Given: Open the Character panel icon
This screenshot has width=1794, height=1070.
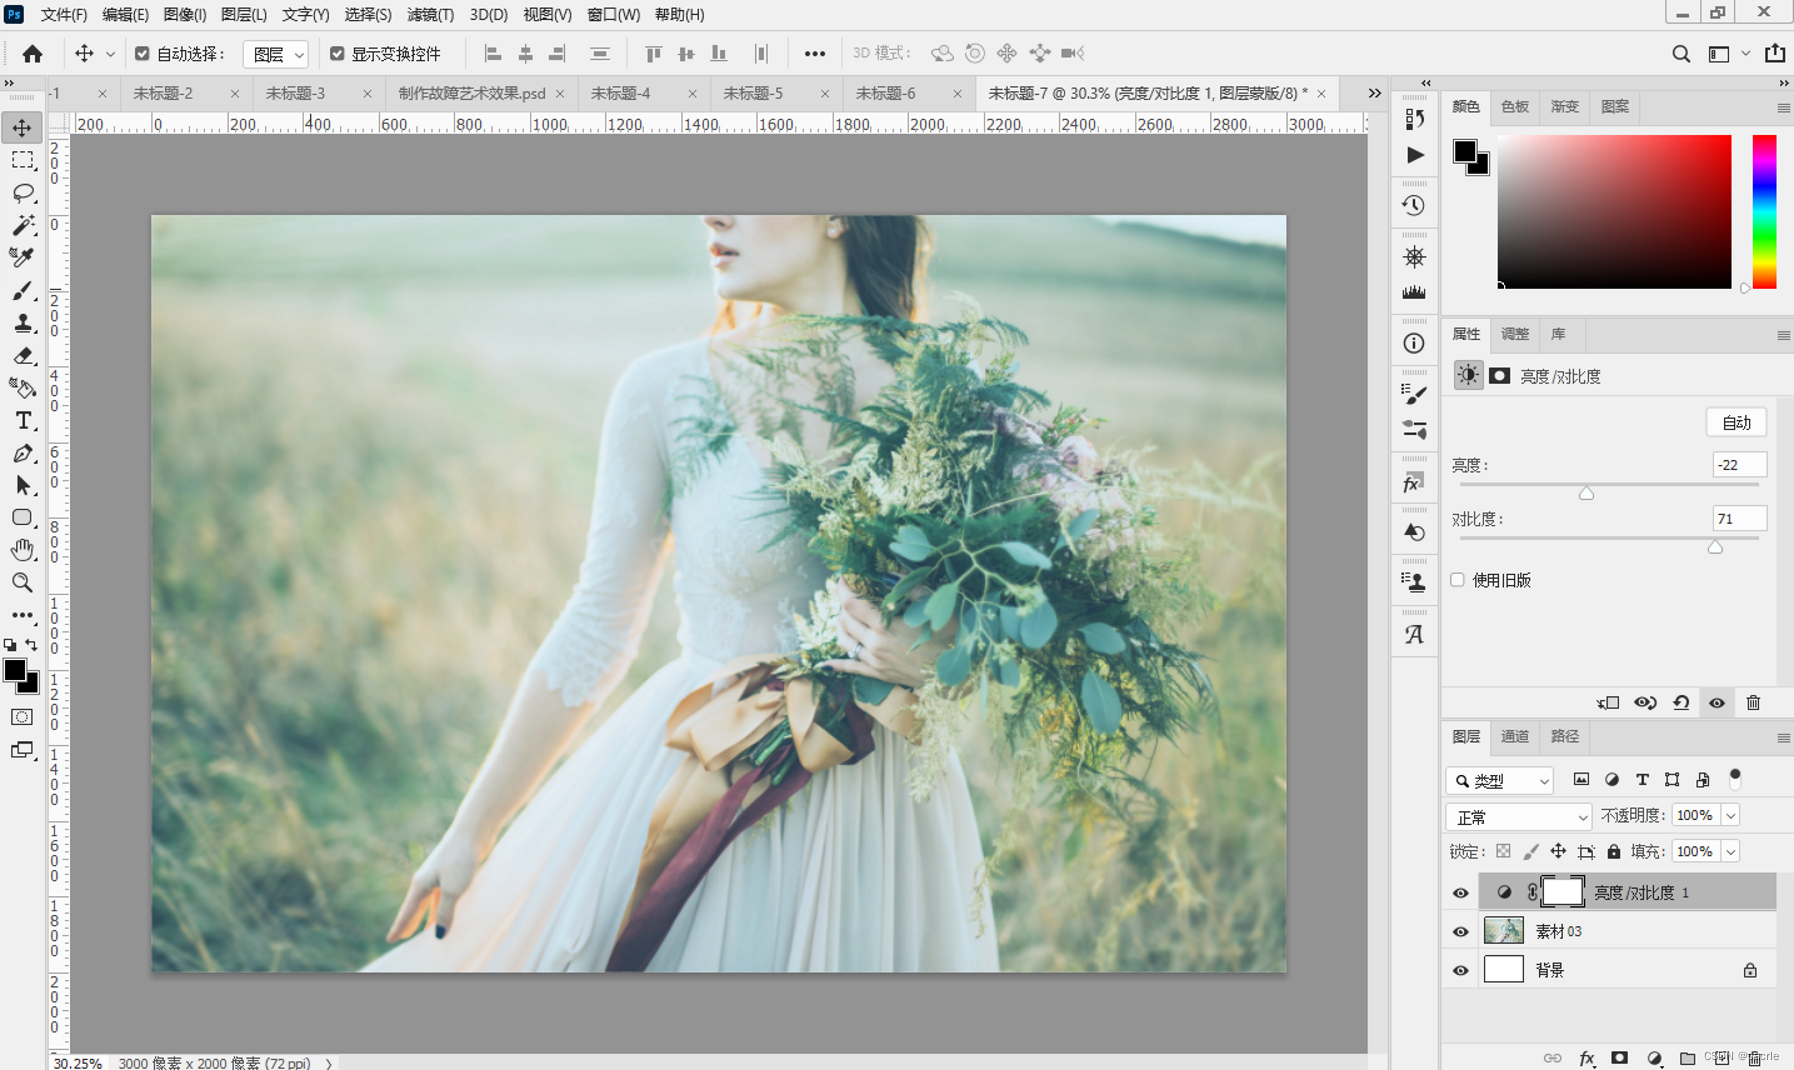Looking at the screenshot, I should click(x=1414, y=634).
